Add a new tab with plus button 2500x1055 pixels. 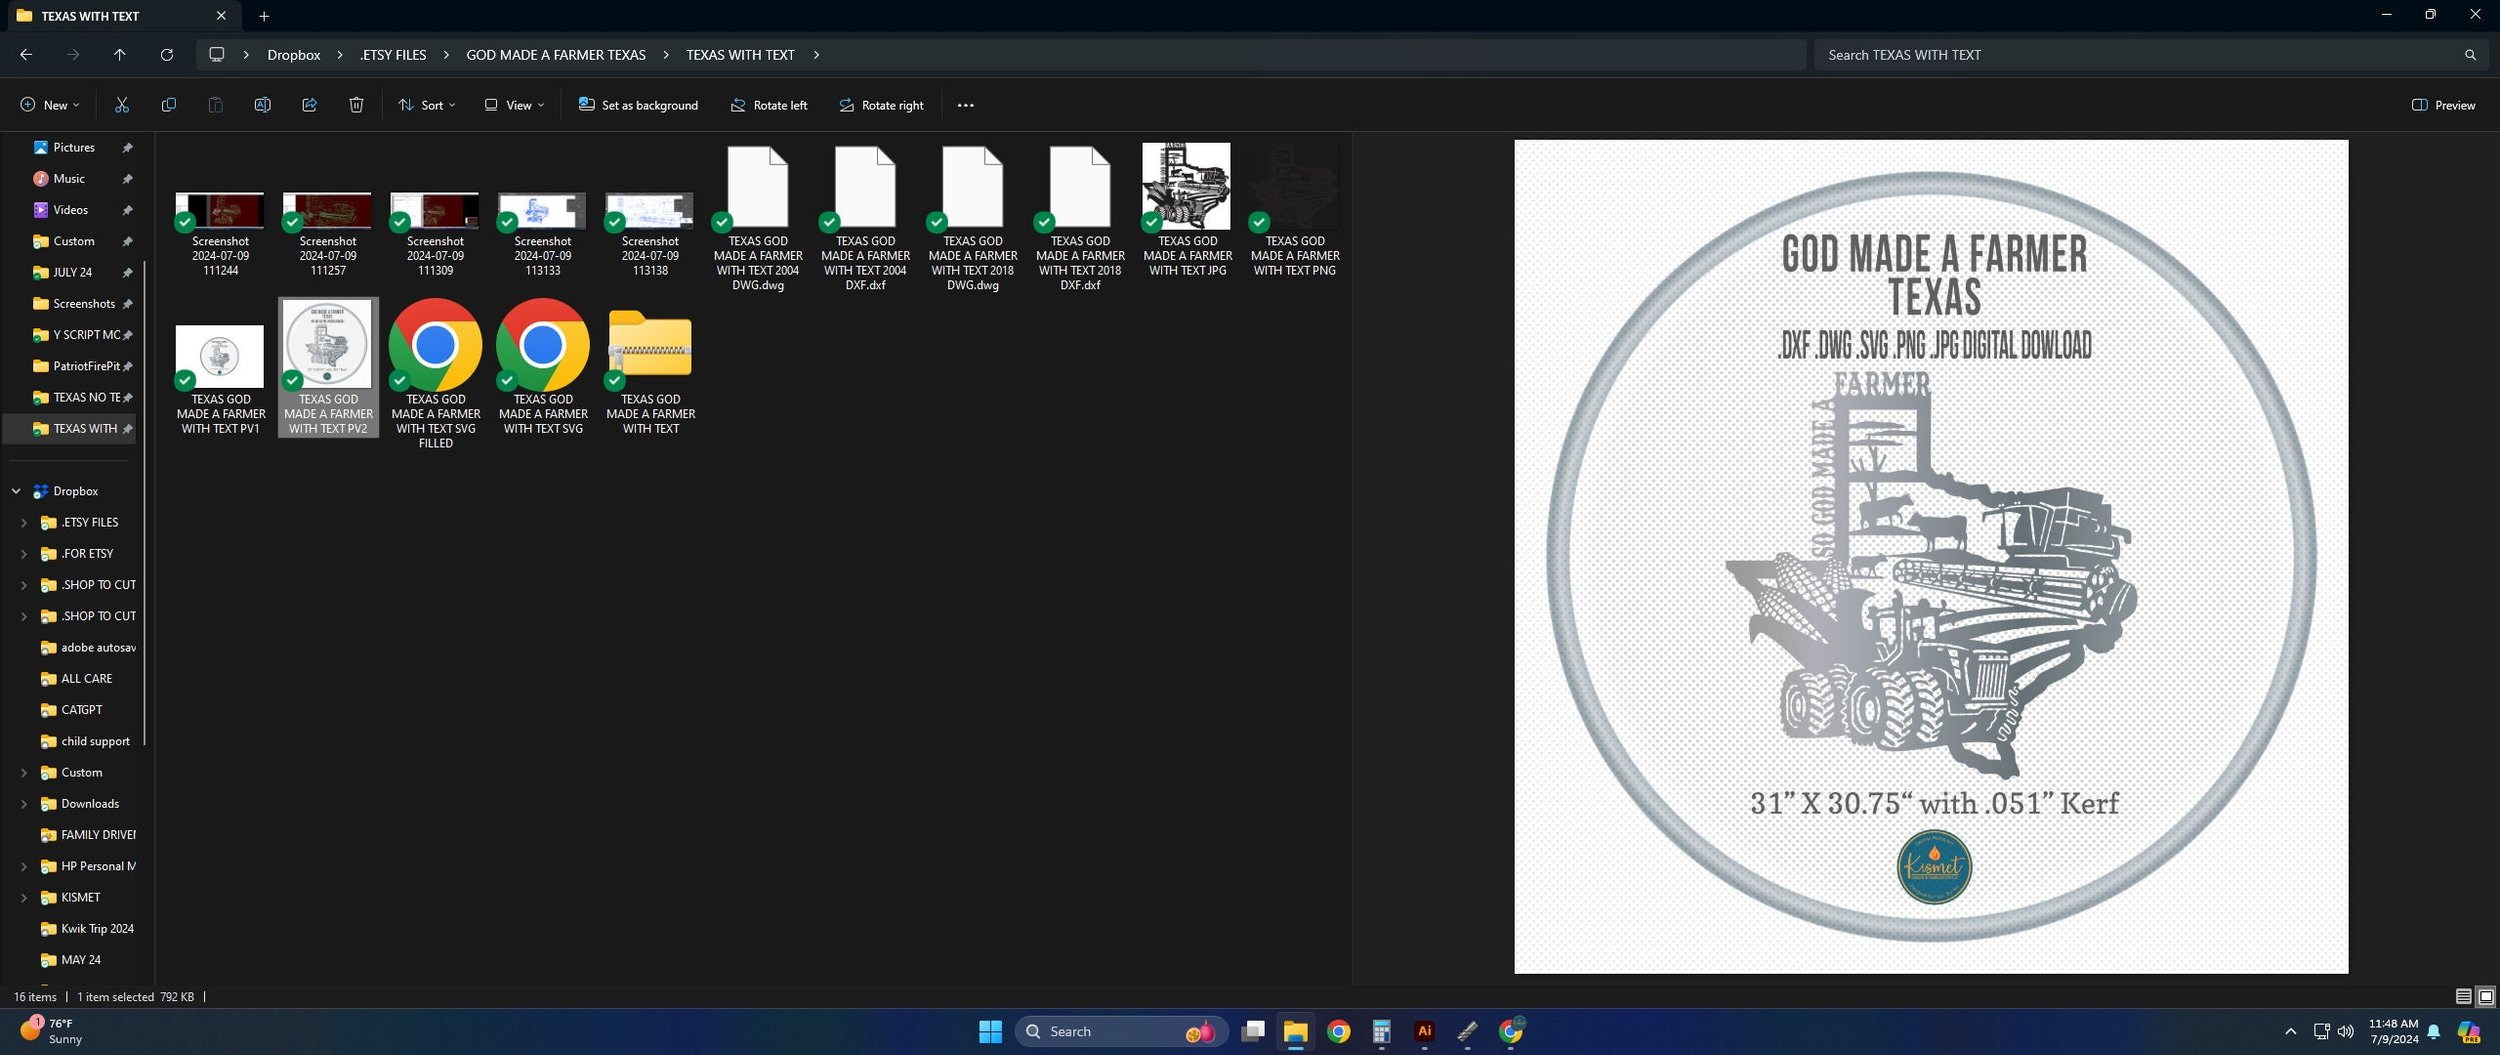[x=264, y=16]
